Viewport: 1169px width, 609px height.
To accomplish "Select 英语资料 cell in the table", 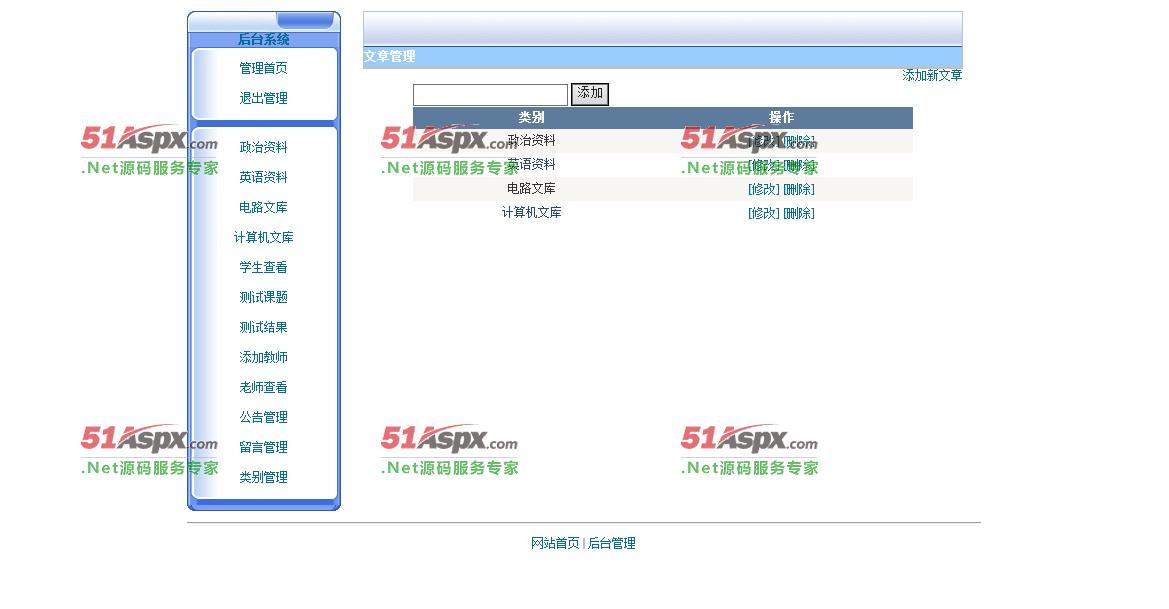I will pos(531,164).
